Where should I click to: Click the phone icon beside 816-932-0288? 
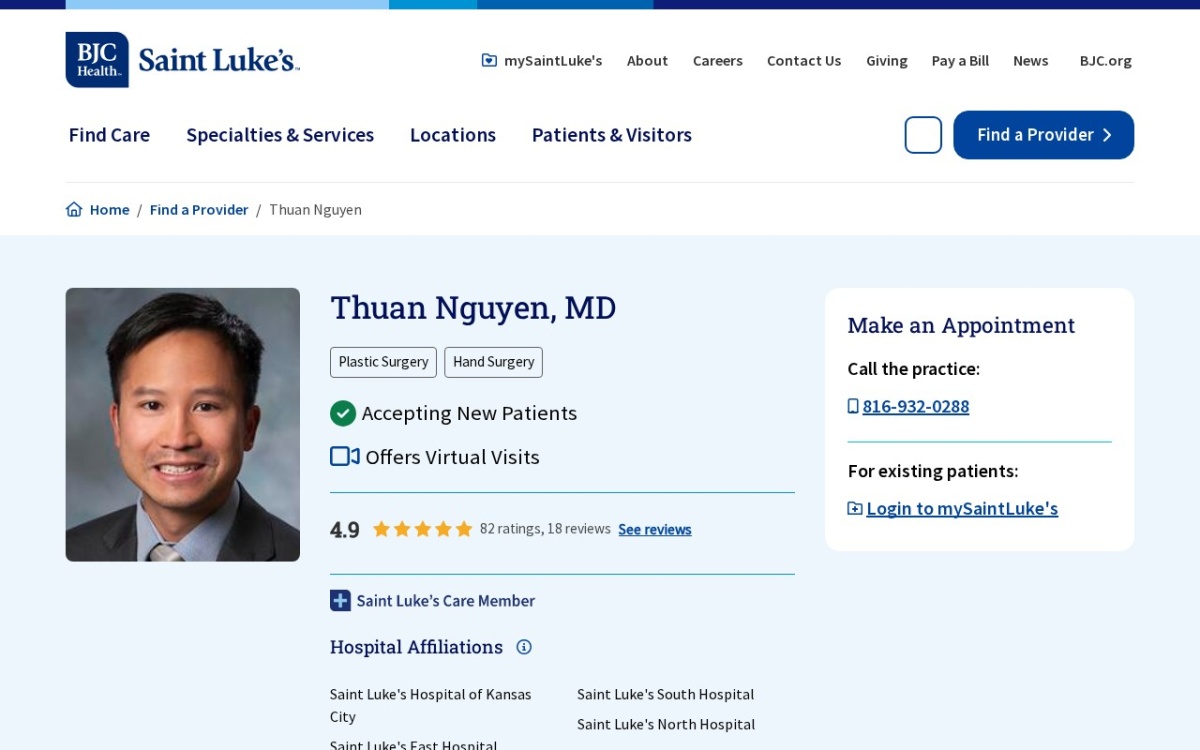[x=853, y=406]
